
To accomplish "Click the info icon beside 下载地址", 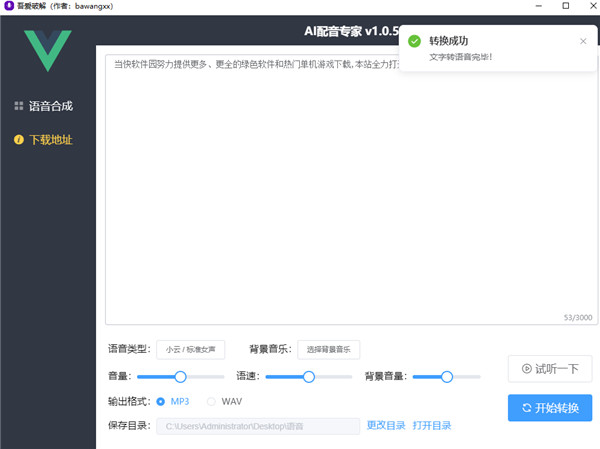I will point(18,140).
